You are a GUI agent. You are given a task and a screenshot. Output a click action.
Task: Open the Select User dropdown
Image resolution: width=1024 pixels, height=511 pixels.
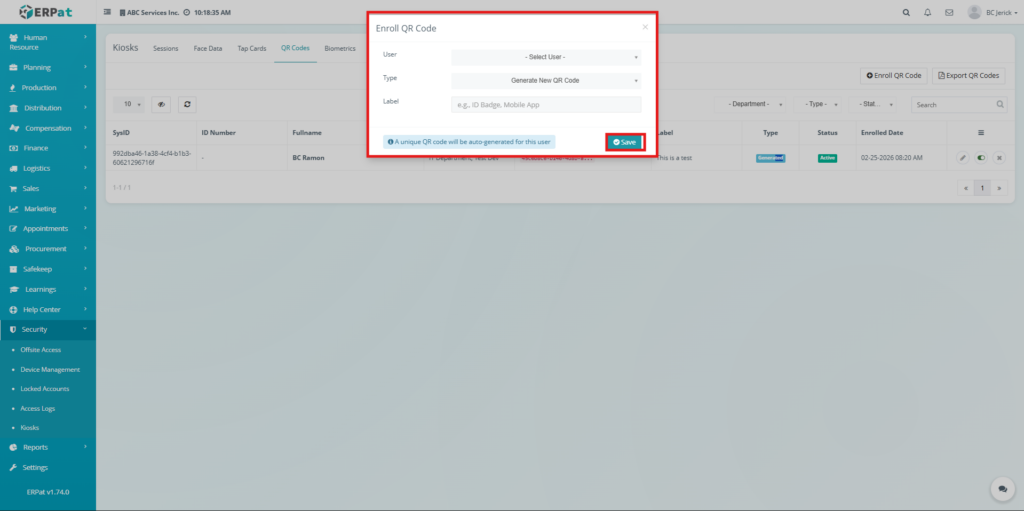pos(546,57)
